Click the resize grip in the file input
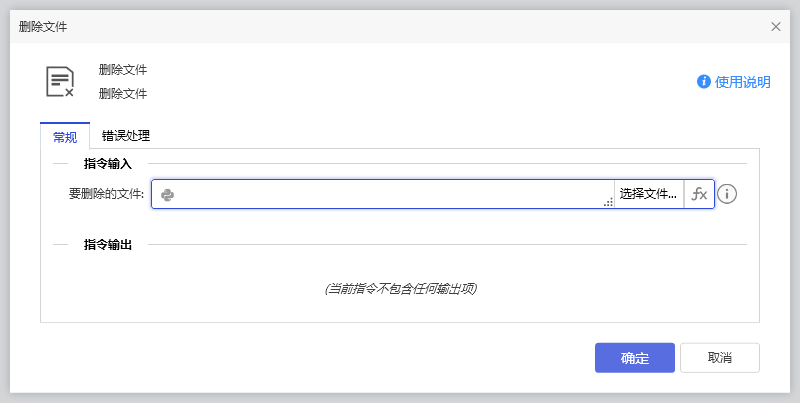800x403 pixels. pos(608,203)
